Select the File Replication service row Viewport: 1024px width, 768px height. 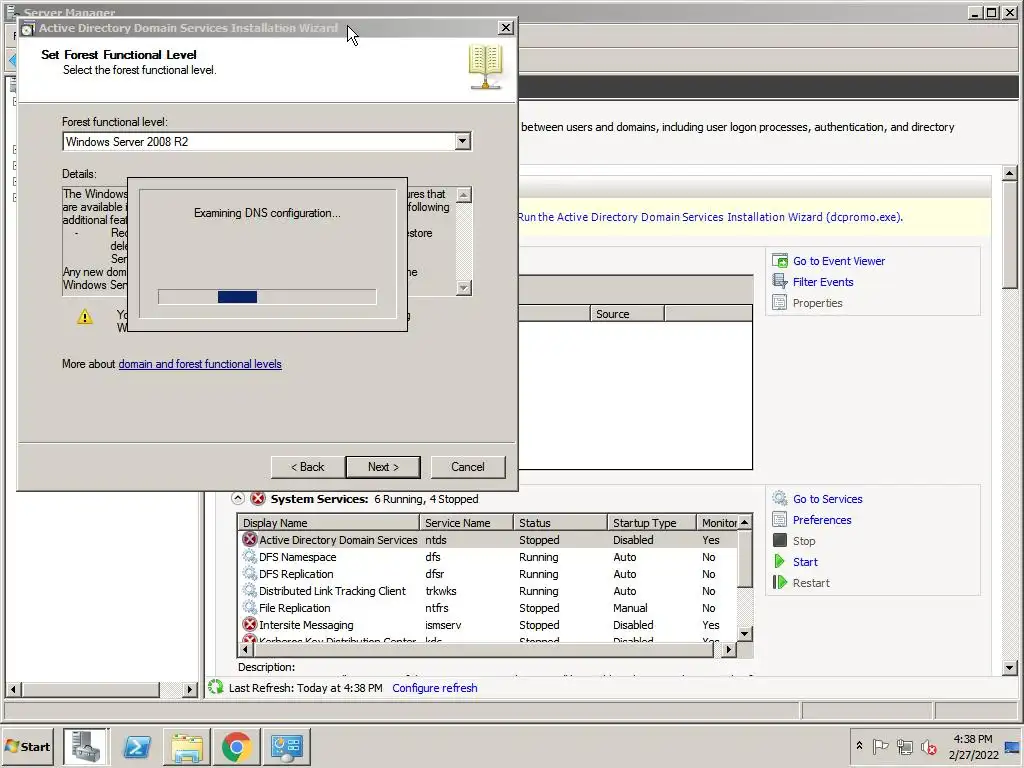488,608
